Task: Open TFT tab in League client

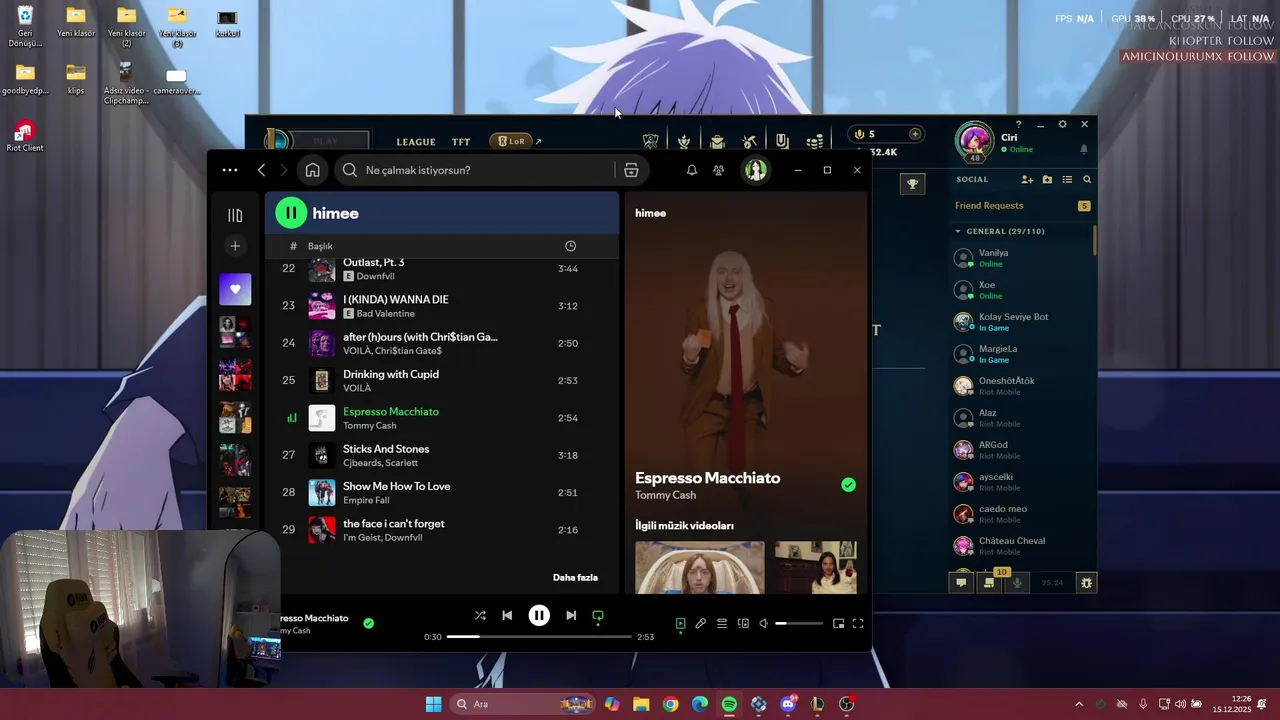Action: coord(461,142)
